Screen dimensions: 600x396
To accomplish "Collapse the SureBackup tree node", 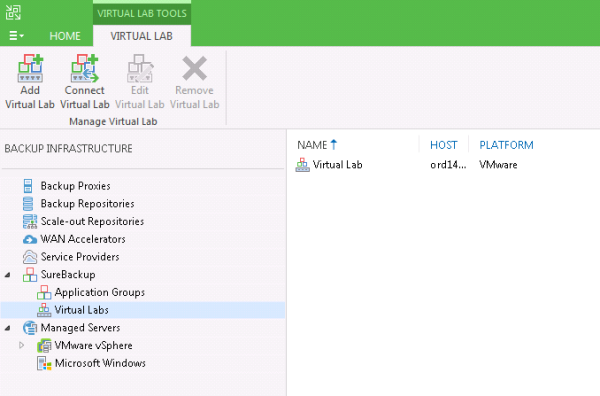I will [8, 275].
